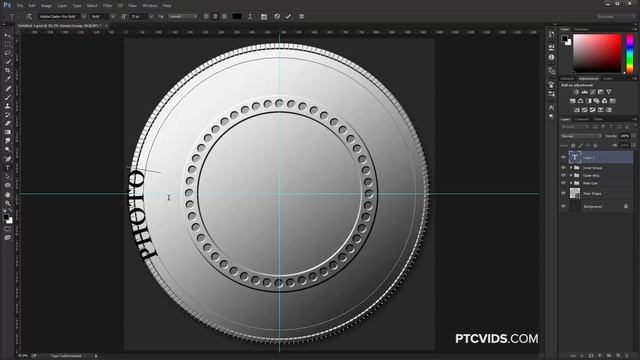The image size is (640, 360).
Task: Cancel text edits with the cancel icon
Action: [x=277, y=16]
